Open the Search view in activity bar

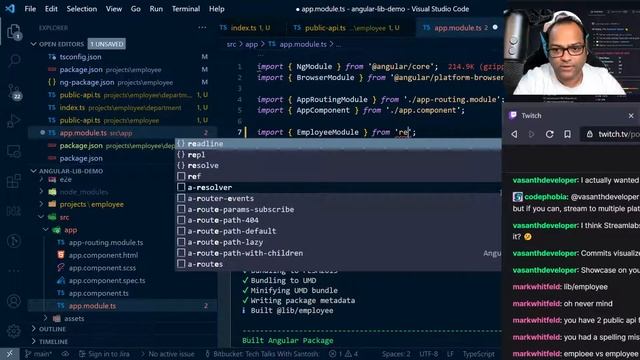coord(13,61)
